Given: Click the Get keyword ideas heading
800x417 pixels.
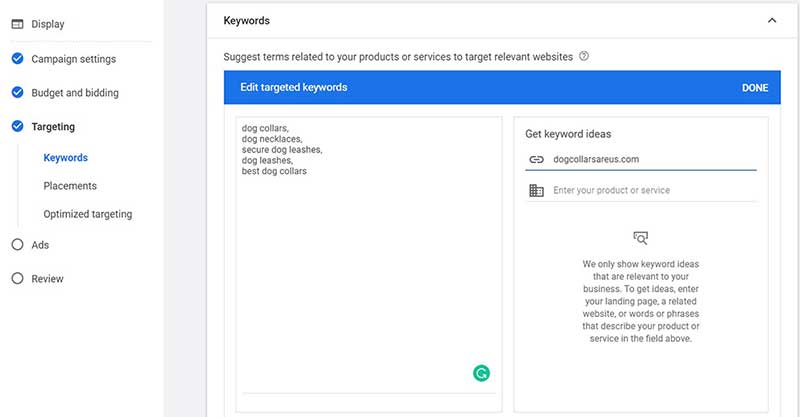Looking at the screenshot, I should pos(568,134).
